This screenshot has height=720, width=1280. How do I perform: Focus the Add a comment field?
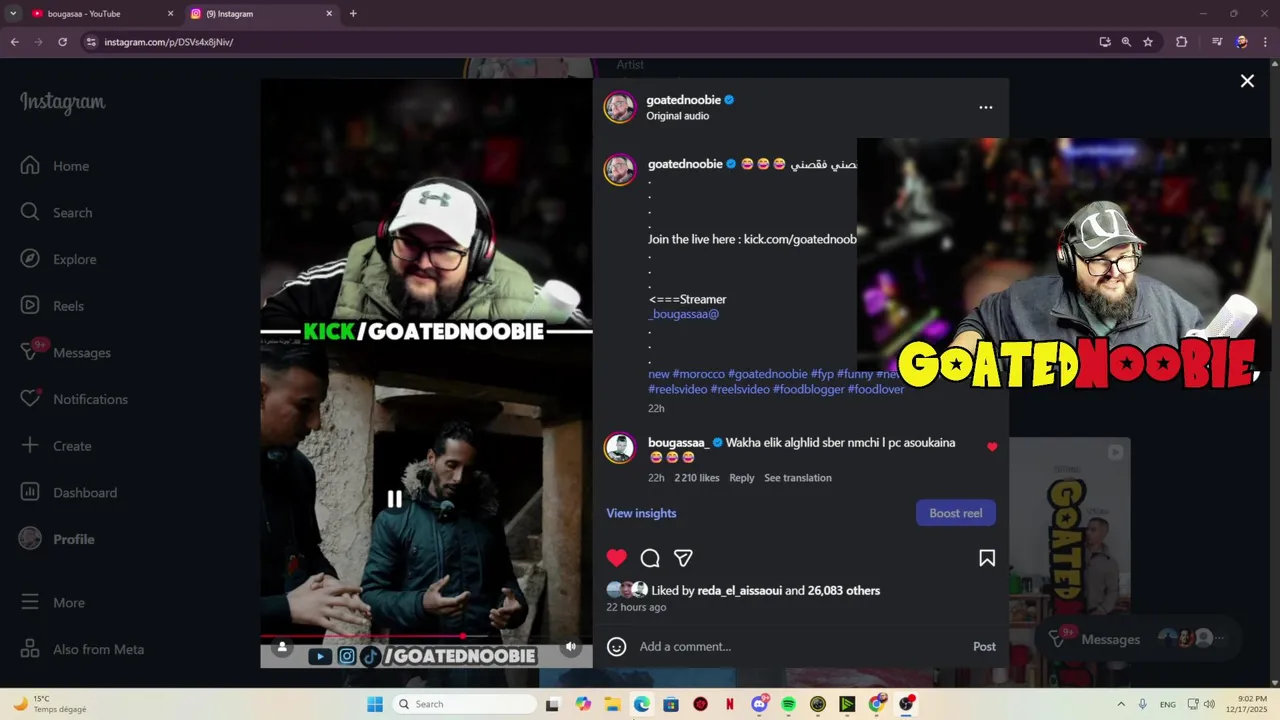point(800,647)
